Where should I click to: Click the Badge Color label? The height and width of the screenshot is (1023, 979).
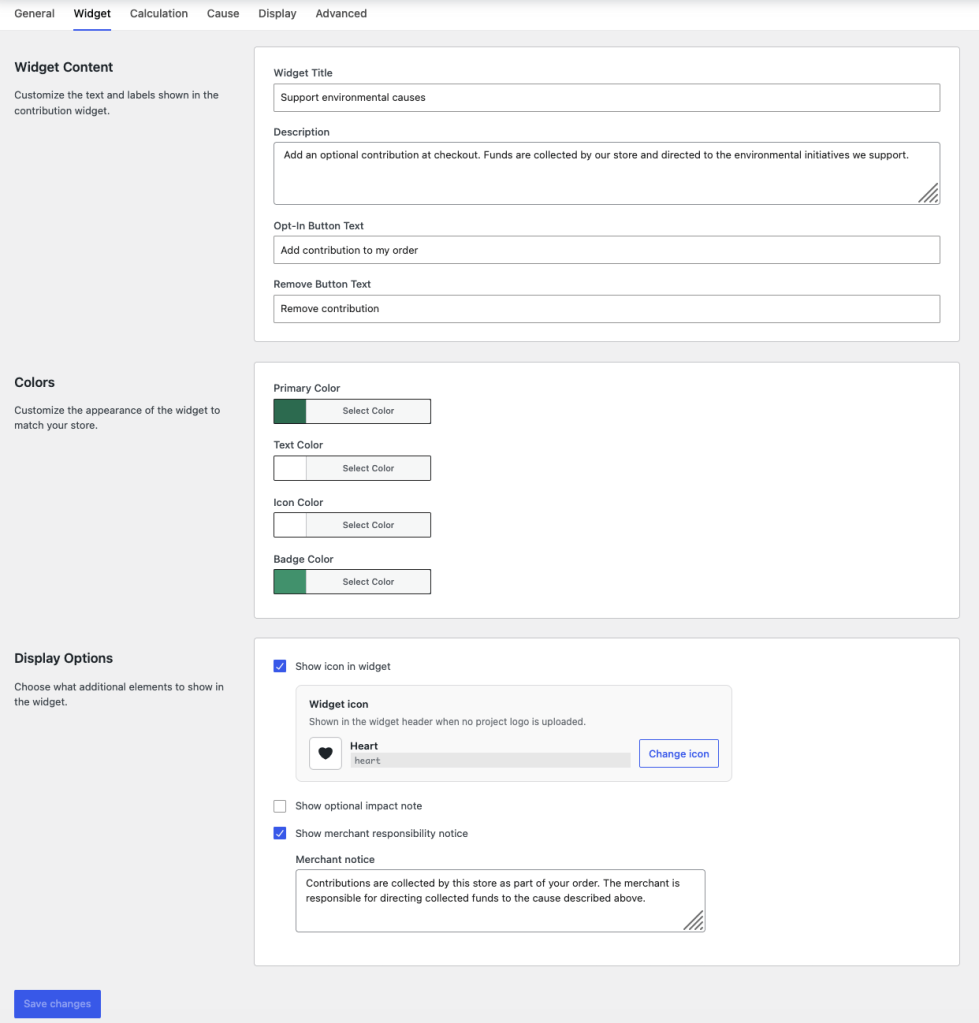point(303,559)
